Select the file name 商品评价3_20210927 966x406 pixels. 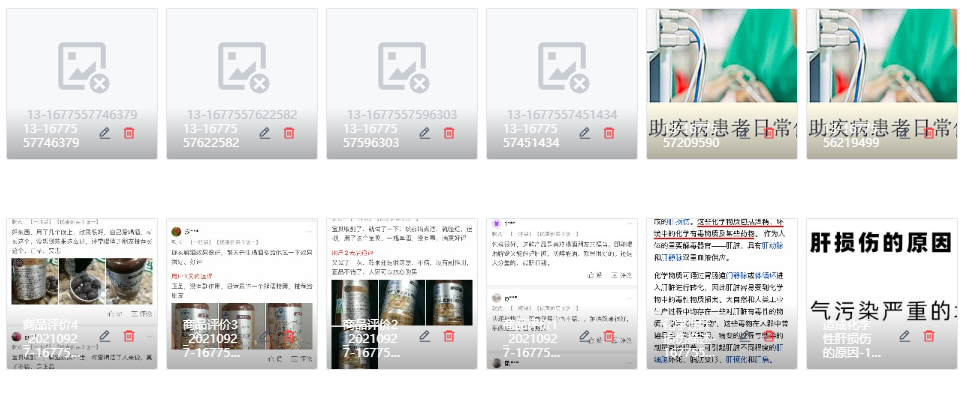[x=211, y=339]
